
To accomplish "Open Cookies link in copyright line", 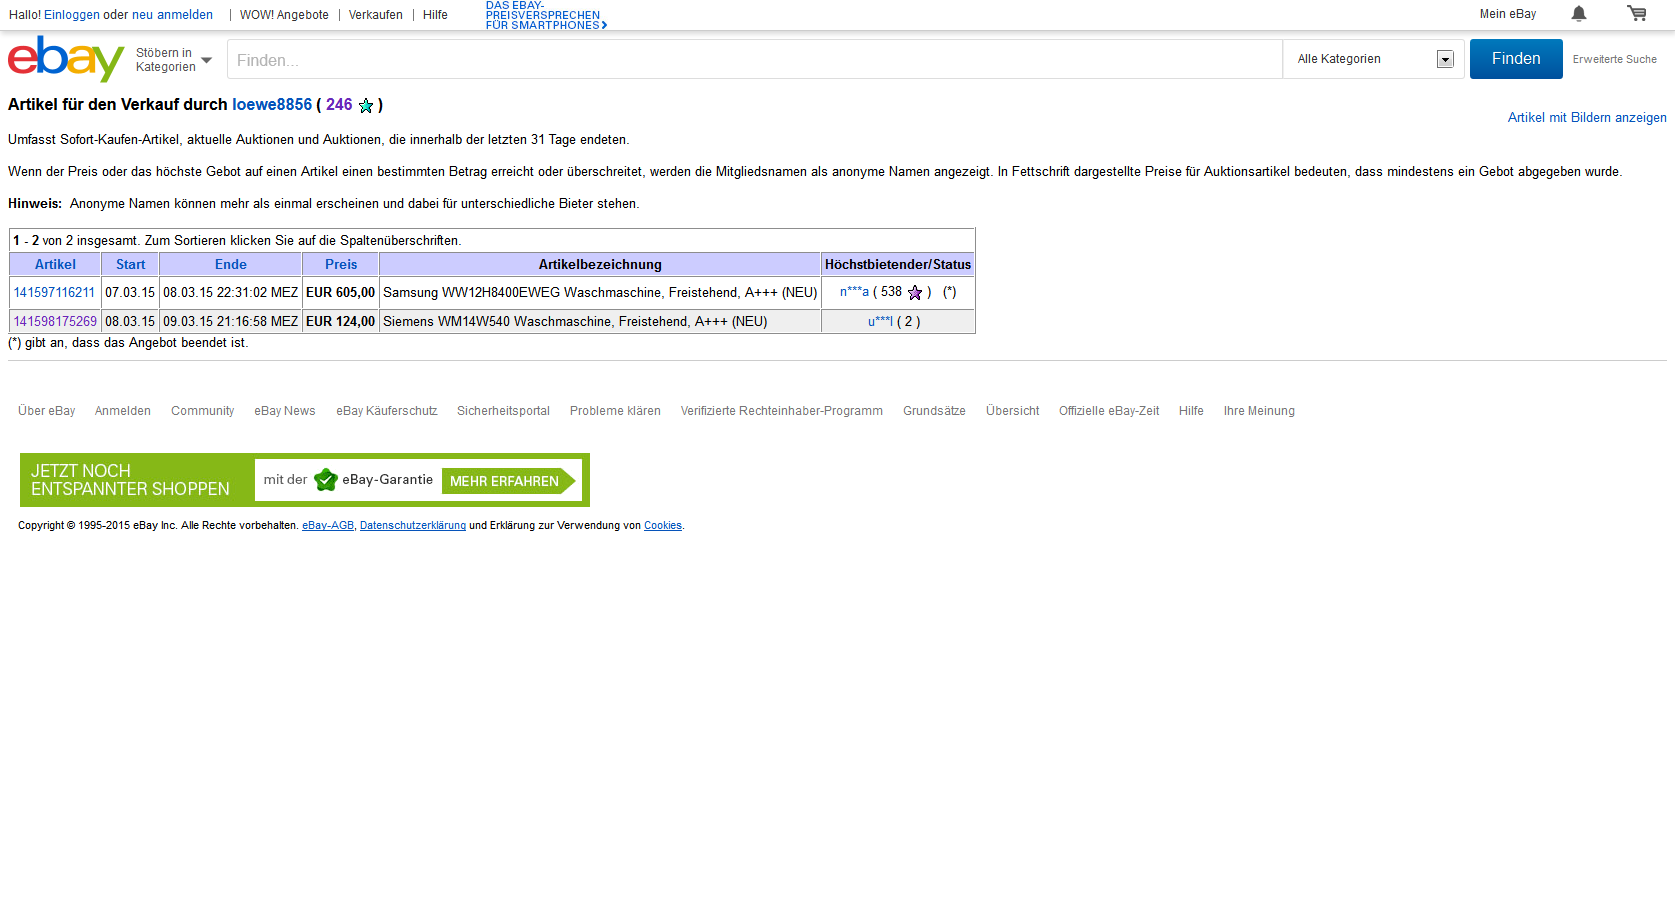I will coord(663,526).
